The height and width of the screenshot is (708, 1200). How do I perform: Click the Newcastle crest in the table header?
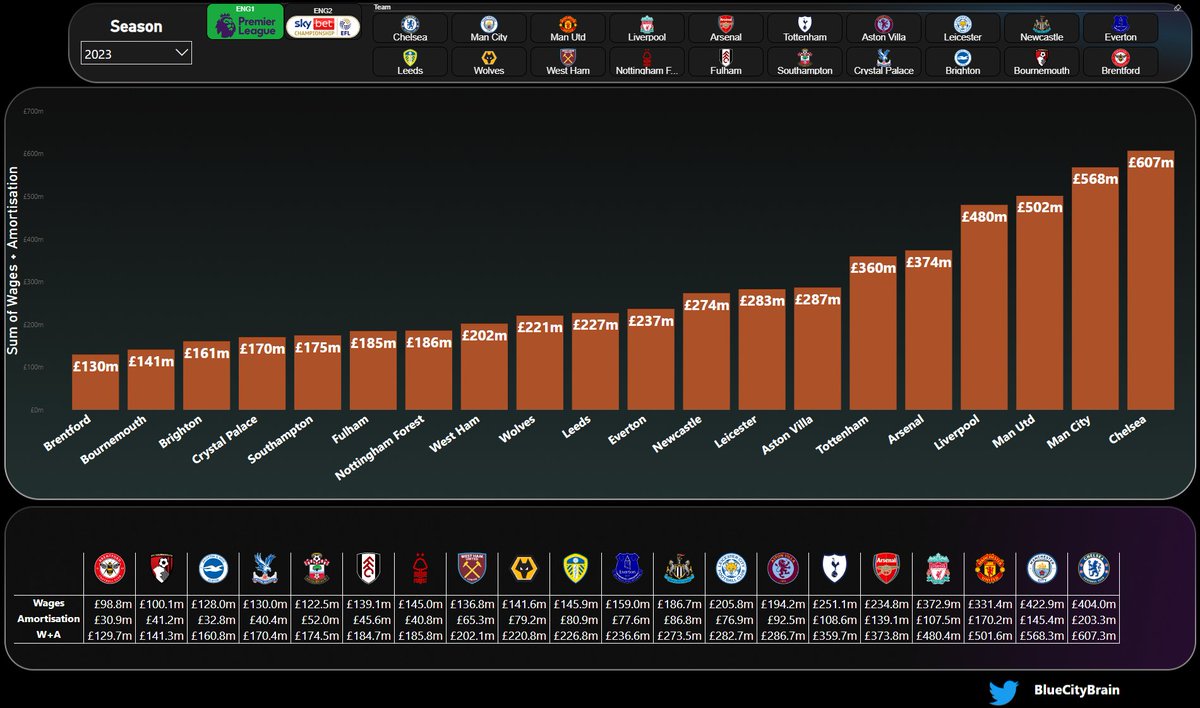coord(677,569)
